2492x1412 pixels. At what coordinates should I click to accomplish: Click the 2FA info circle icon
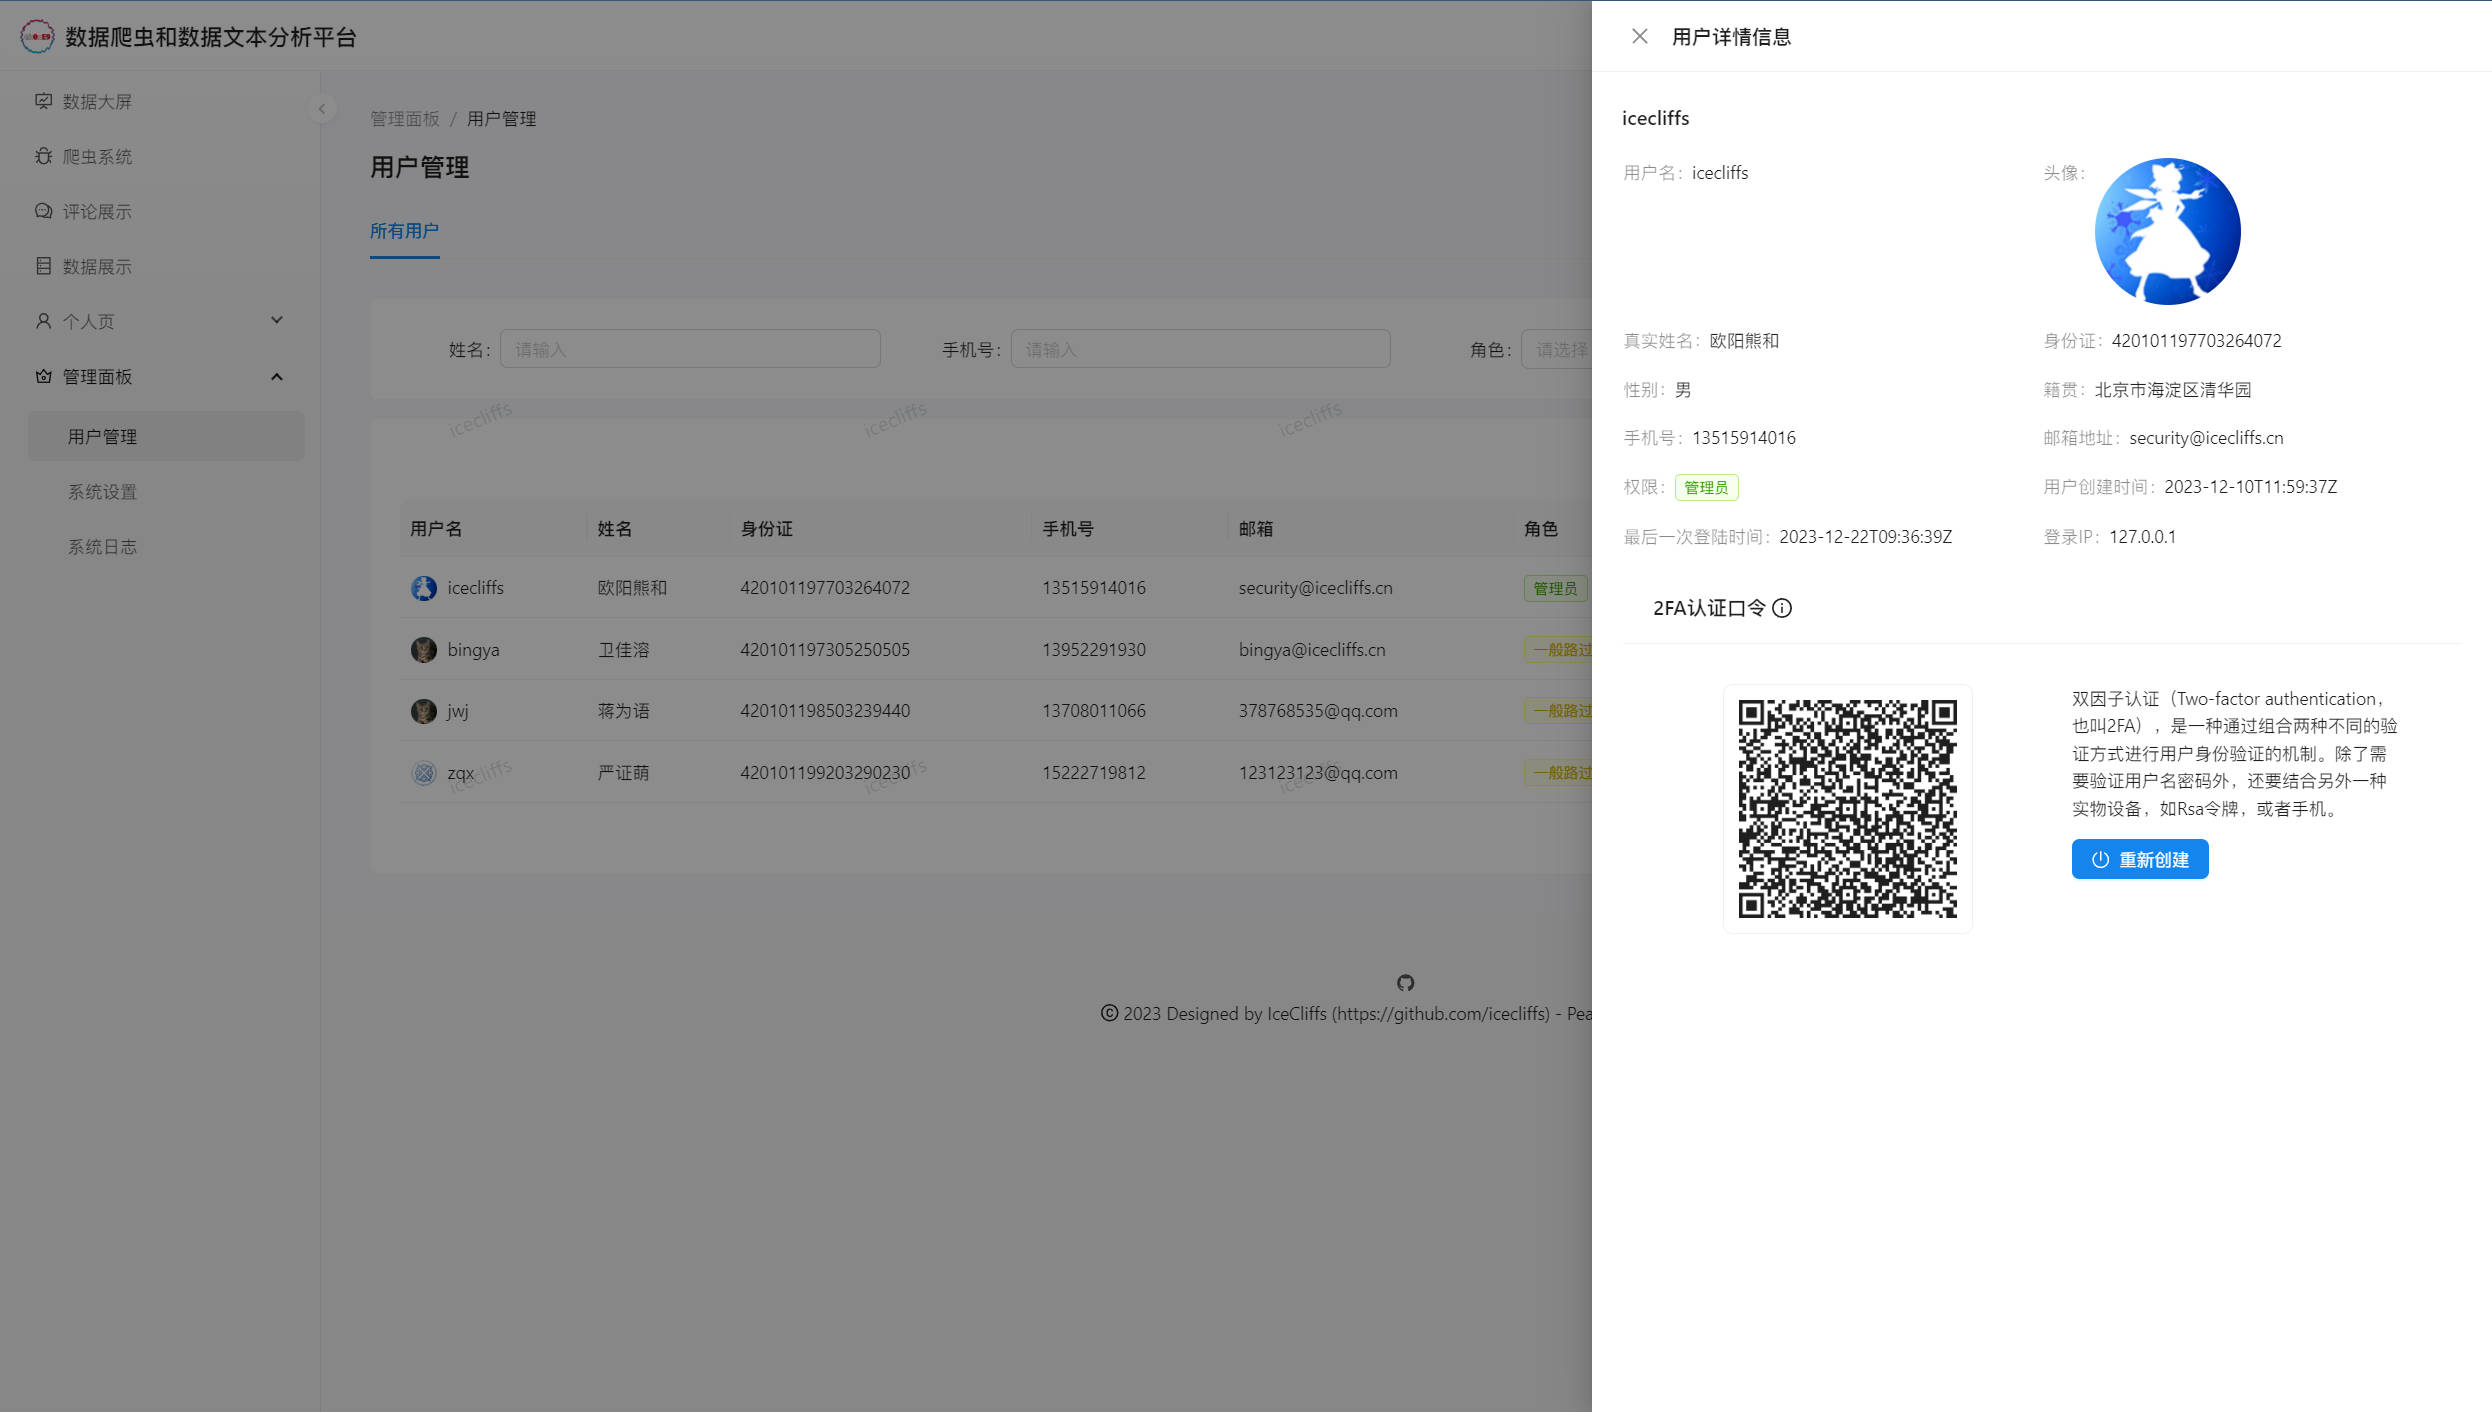[x=1782, y=608]
